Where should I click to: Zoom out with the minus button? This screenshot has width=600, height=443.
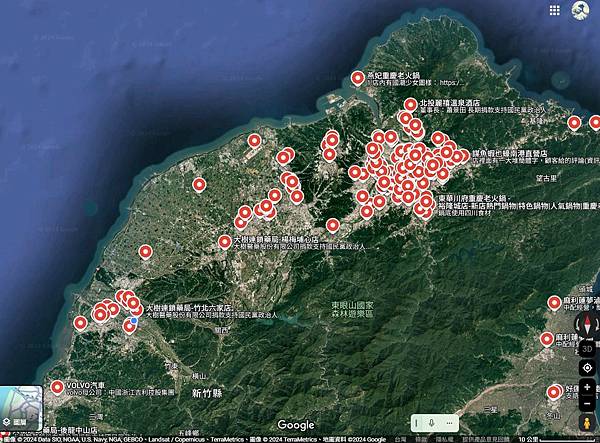(587, 404)
